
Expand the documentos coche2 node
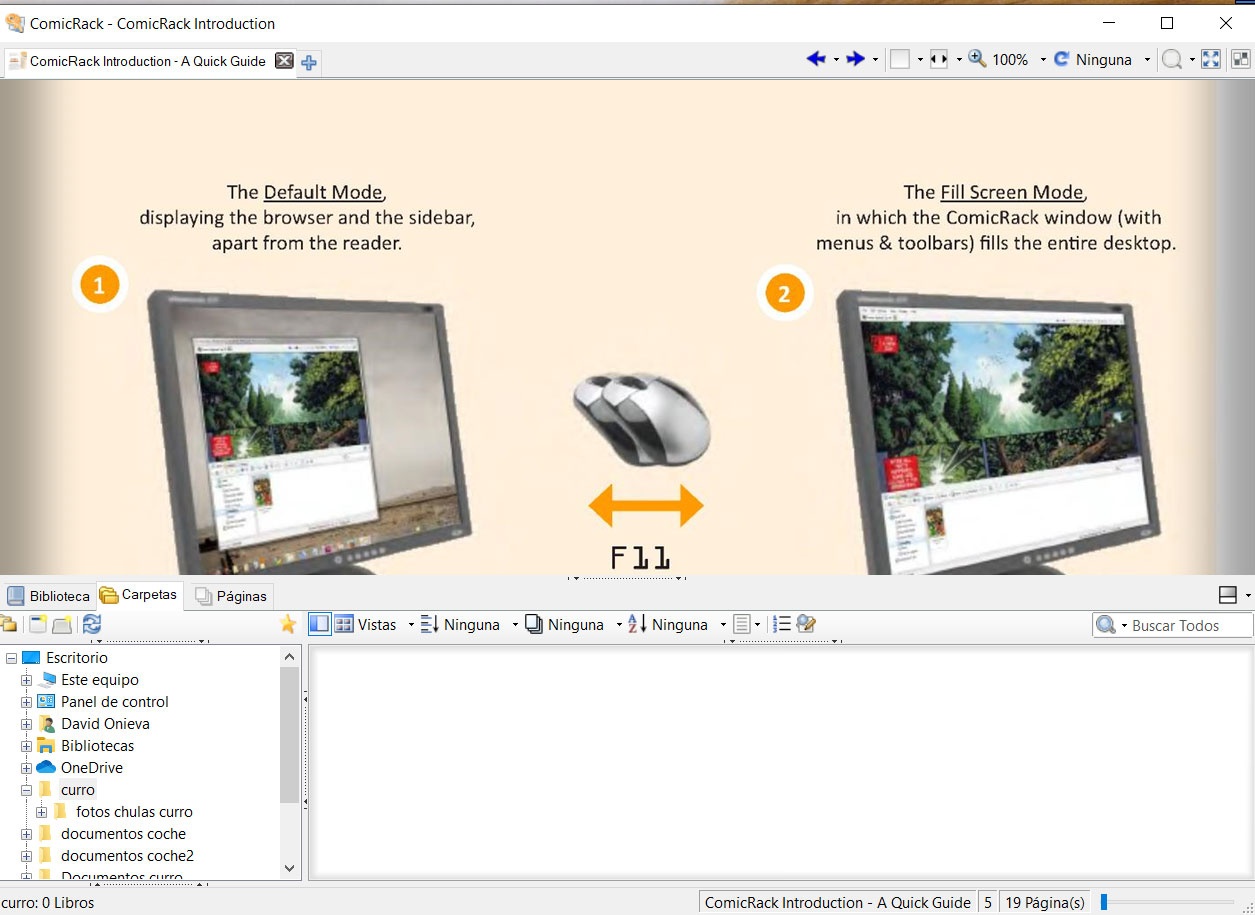(26, 856)
